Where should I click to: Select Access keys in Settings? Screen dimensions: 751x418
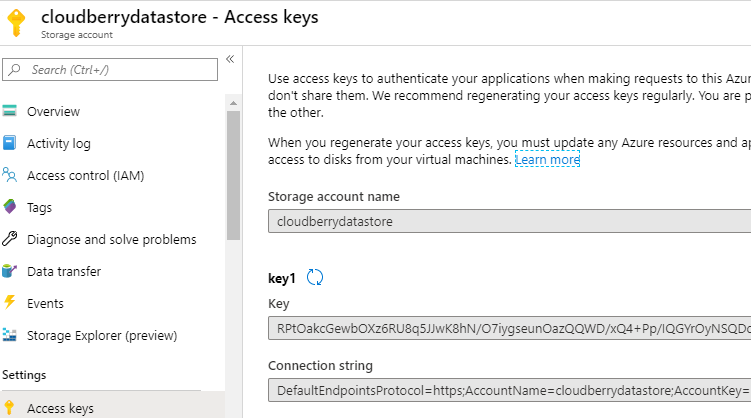[x=112, y=407]
